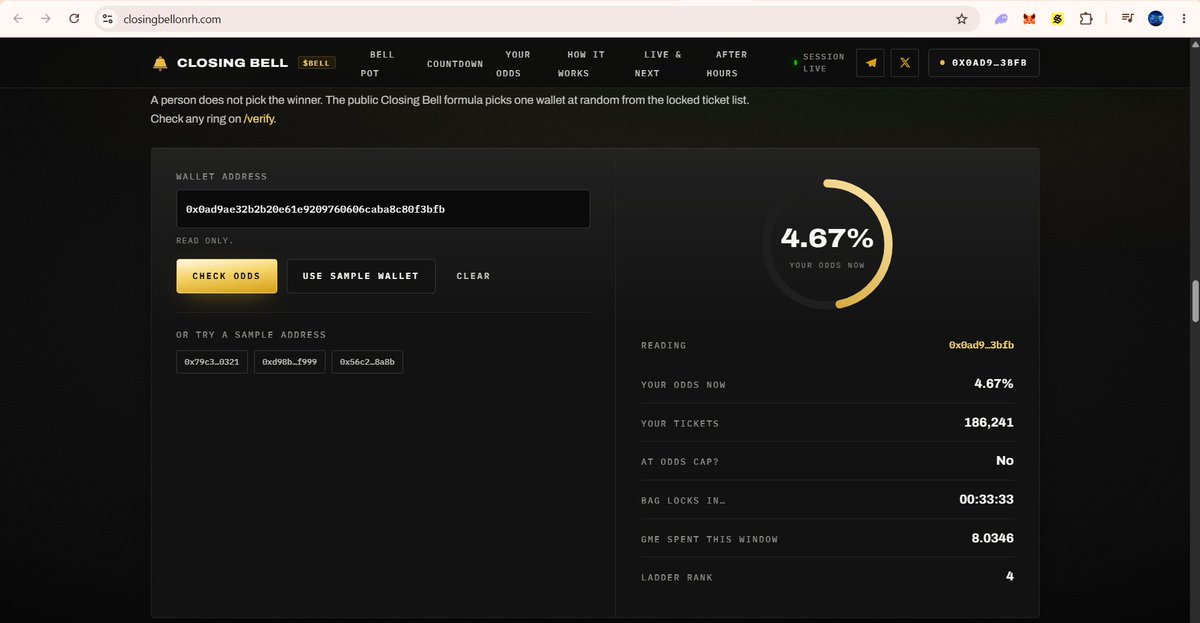Click the Or Try A Sample Address label
1200x623 pixels.
click(251, 335)
